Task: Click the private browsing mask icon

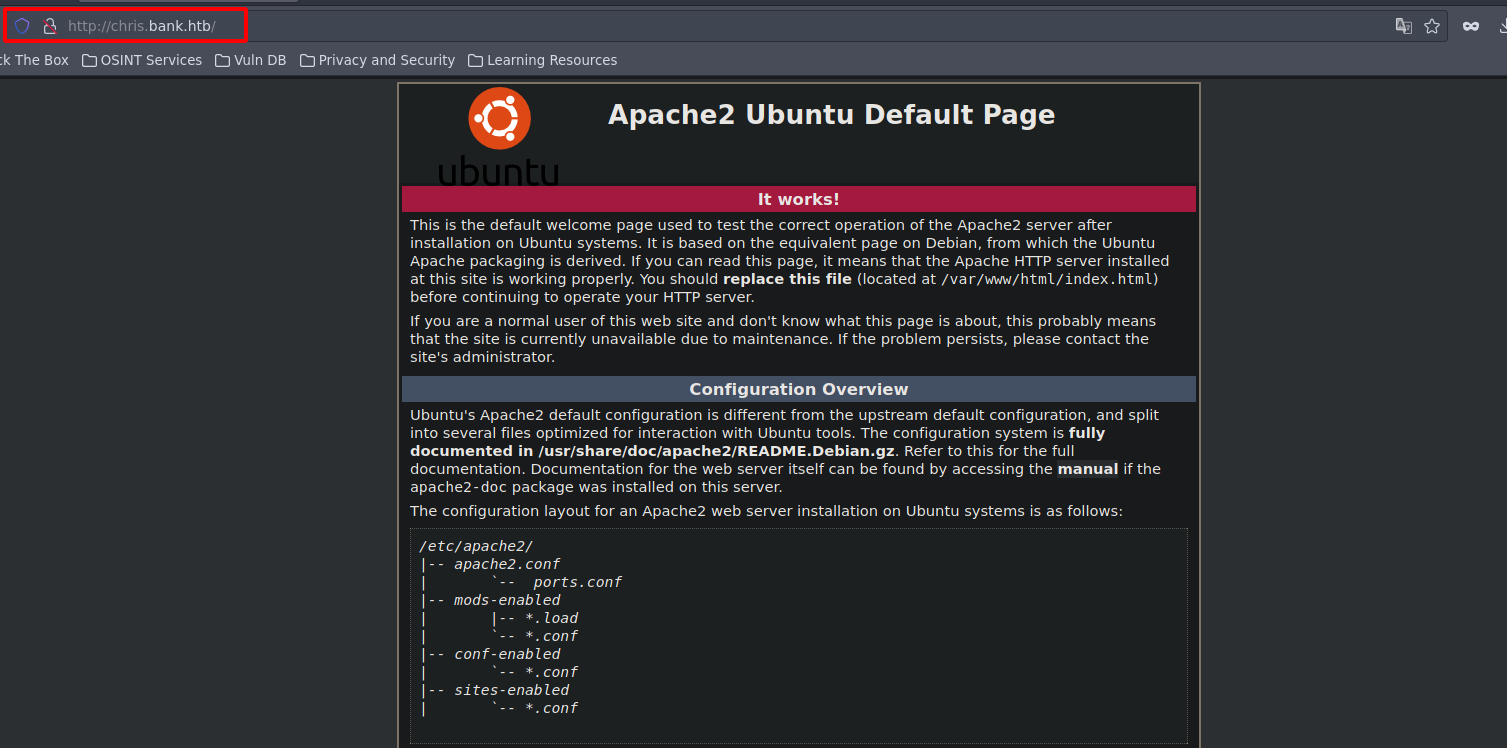Action: pyautogui.click(x=1470, y=26)
